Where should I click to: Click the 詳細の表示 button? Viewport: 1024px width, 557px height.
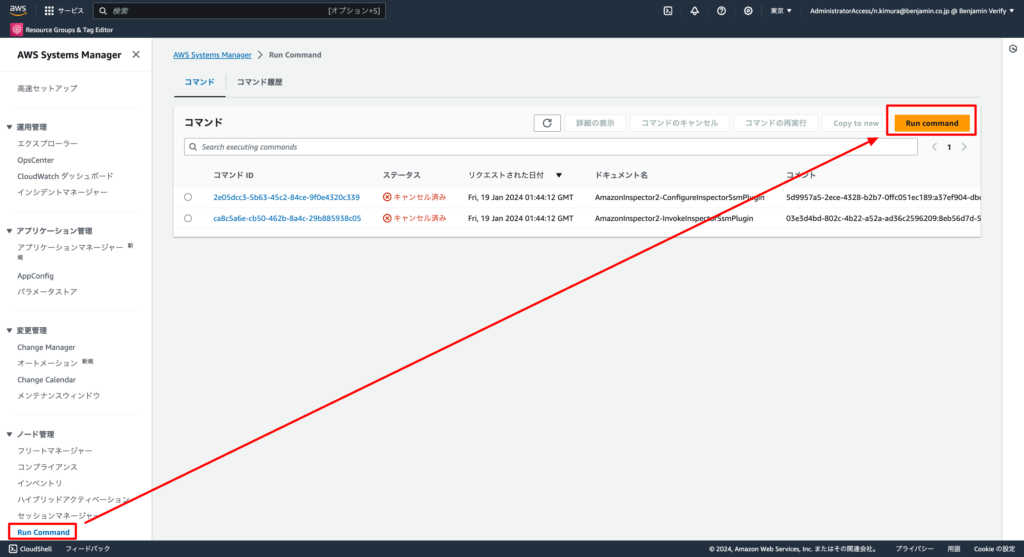tap(595, 123)
